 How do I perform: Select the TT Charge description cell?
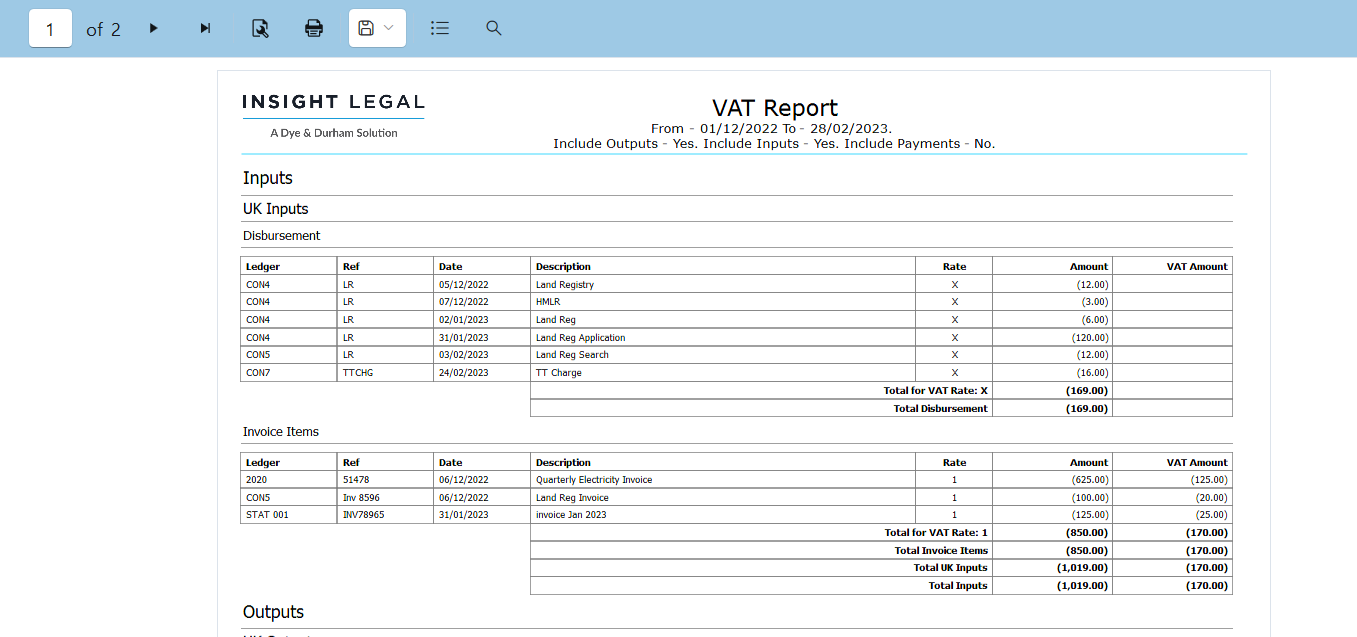point(723,372)
